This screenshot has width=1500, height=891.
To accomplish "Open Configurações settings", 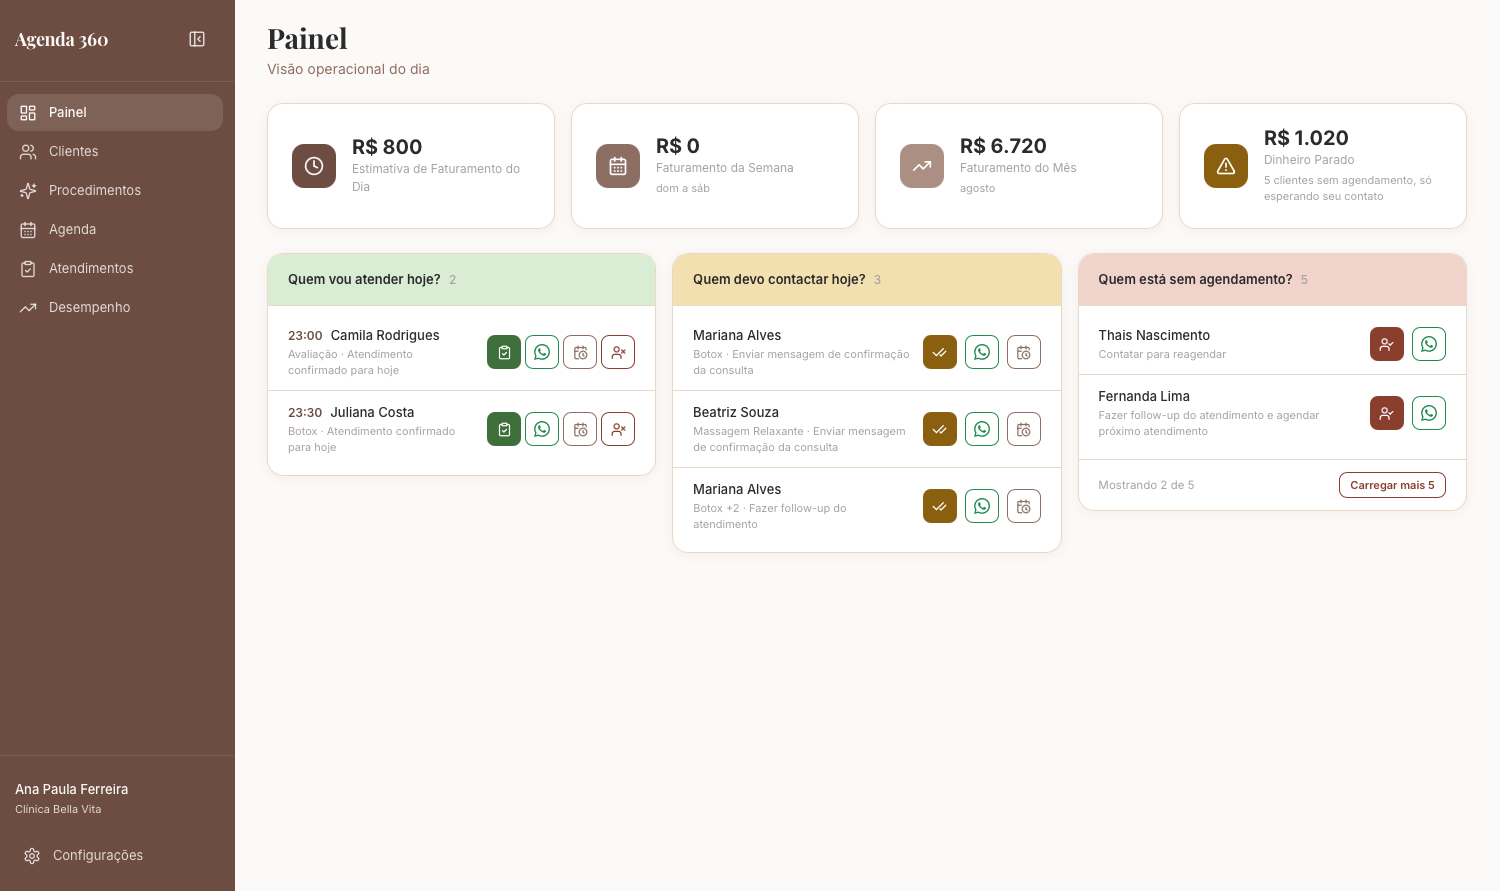I will point(115,855).
